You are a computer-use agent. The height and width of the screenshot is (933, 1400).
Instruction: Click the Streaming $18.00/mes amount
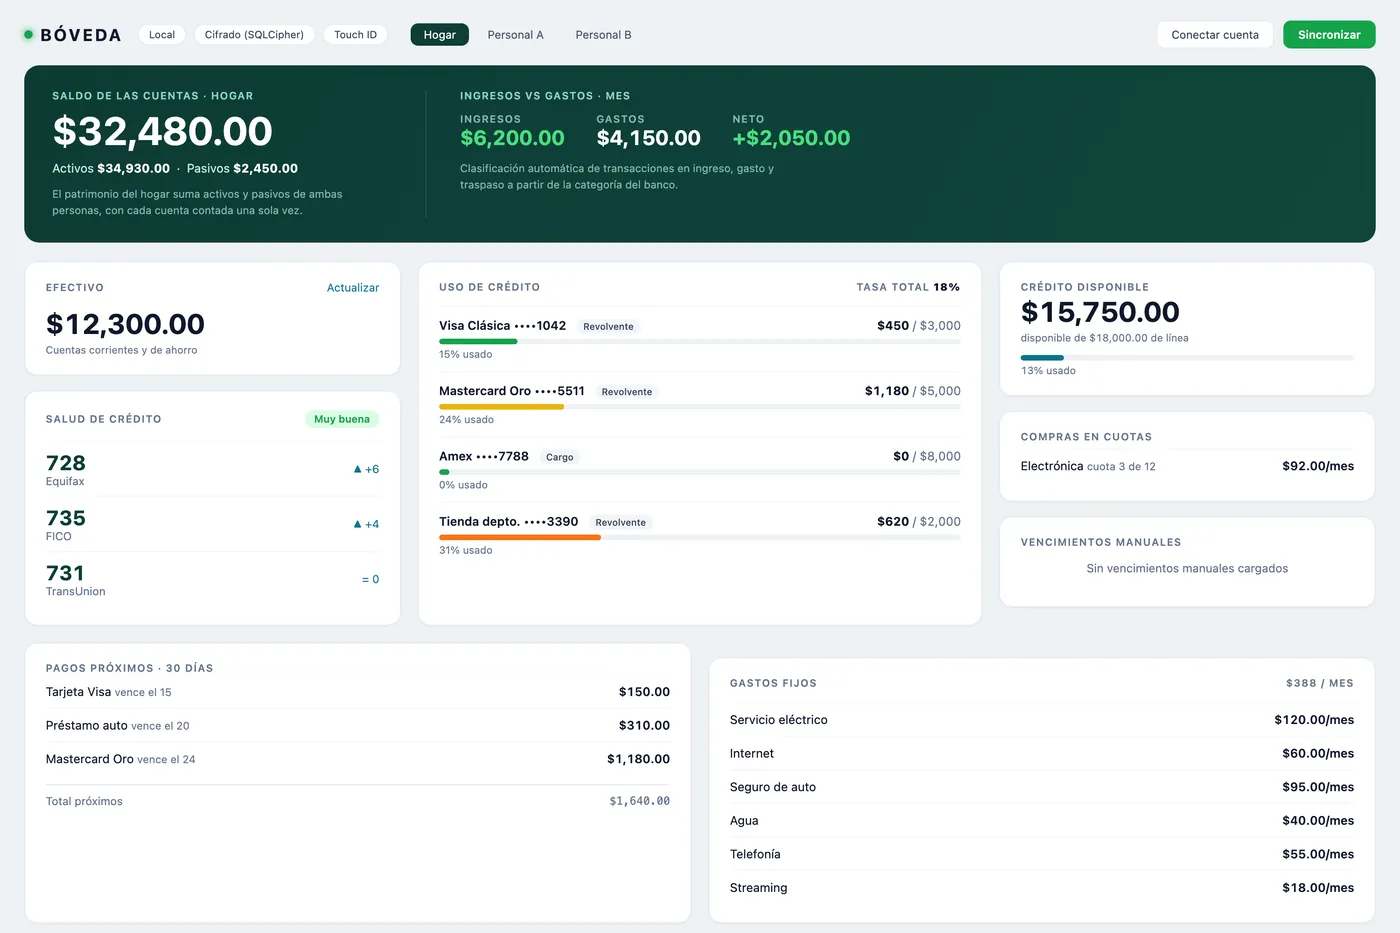[1318, 888]
